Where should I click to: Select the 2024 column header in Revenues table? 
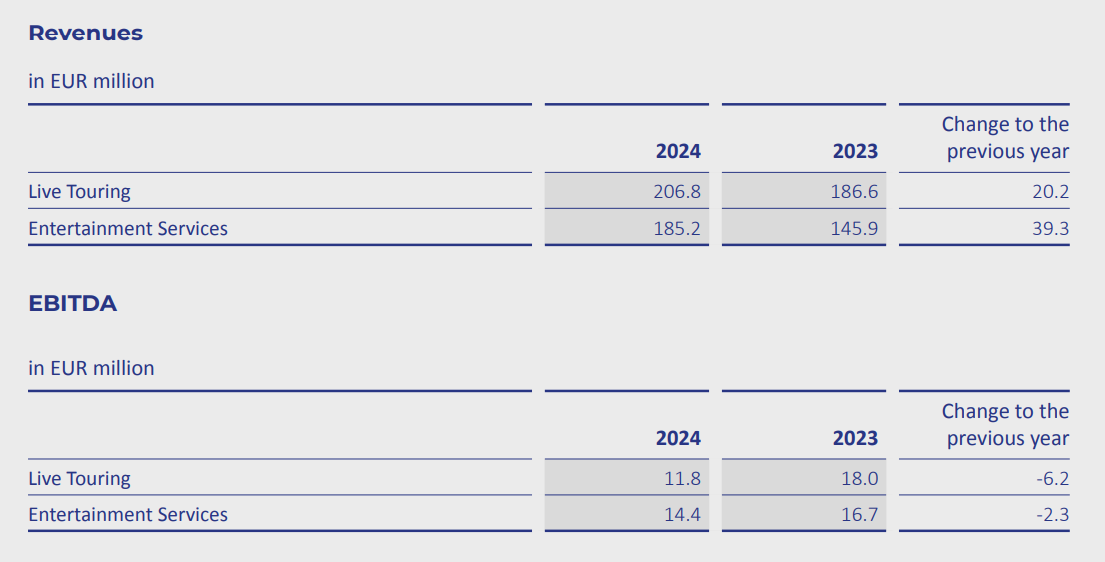(678, 151)
